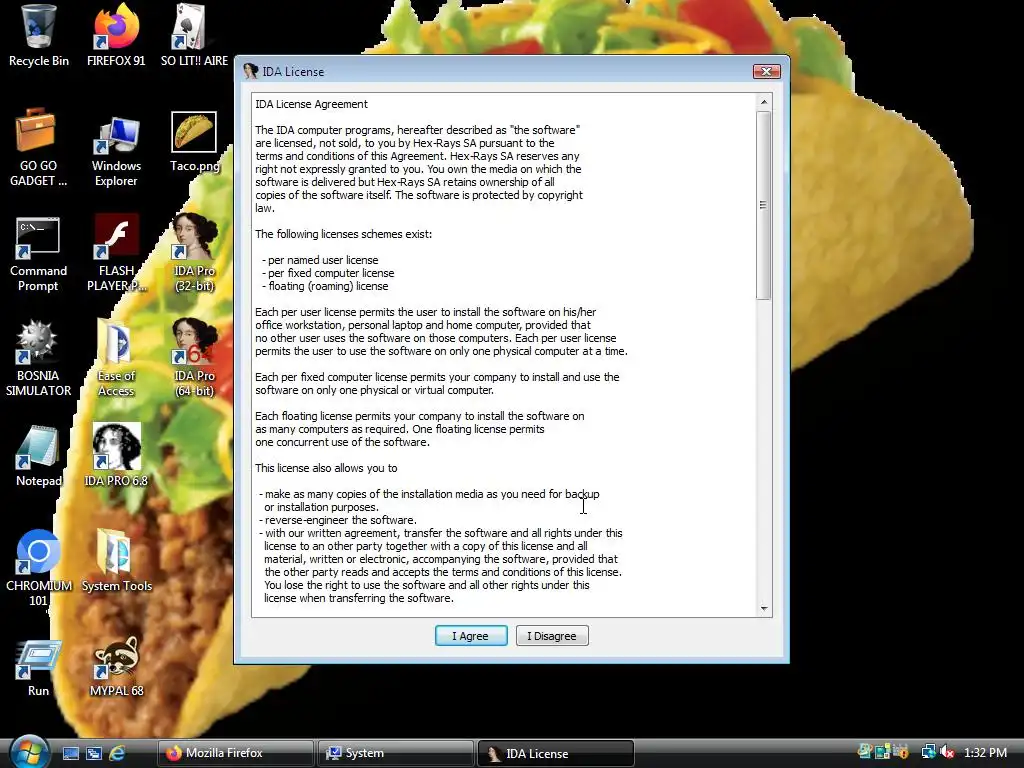The height and width of the screenshot is (768, 1024).
Task: Open the FLASH PLAYER desktop shortcut
Action: pyautogui.click(x=116, y=253)
